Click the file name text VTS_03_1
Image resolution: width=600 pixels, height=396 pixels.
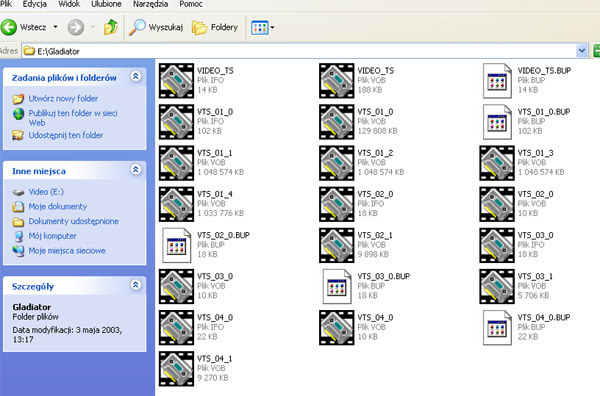tap(535, 276)
